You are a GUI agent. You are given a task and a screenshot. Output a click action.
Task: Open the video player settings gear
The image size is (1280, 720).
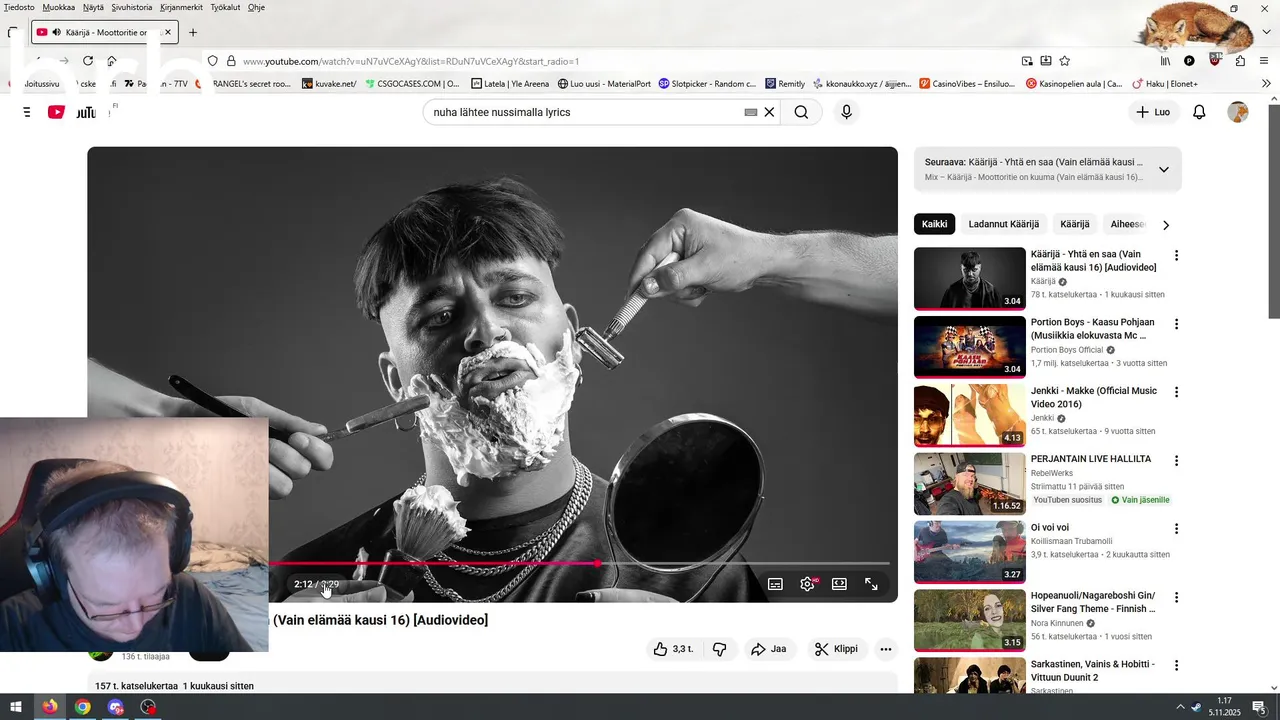(x=808, y=584)
